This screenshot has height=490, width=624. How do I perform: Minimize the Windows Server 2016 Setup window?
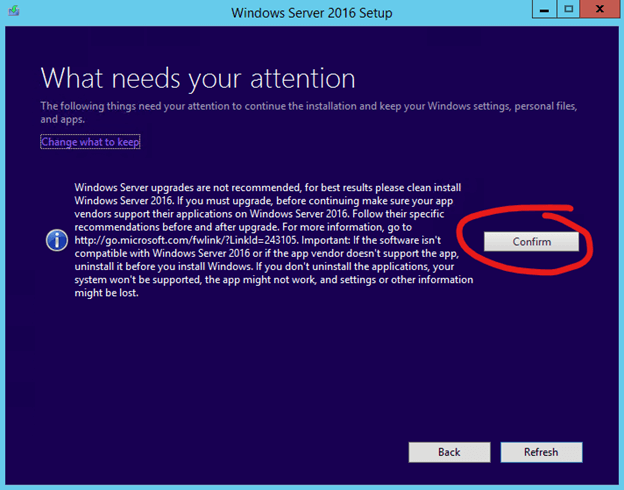click(x=544, y=10)
